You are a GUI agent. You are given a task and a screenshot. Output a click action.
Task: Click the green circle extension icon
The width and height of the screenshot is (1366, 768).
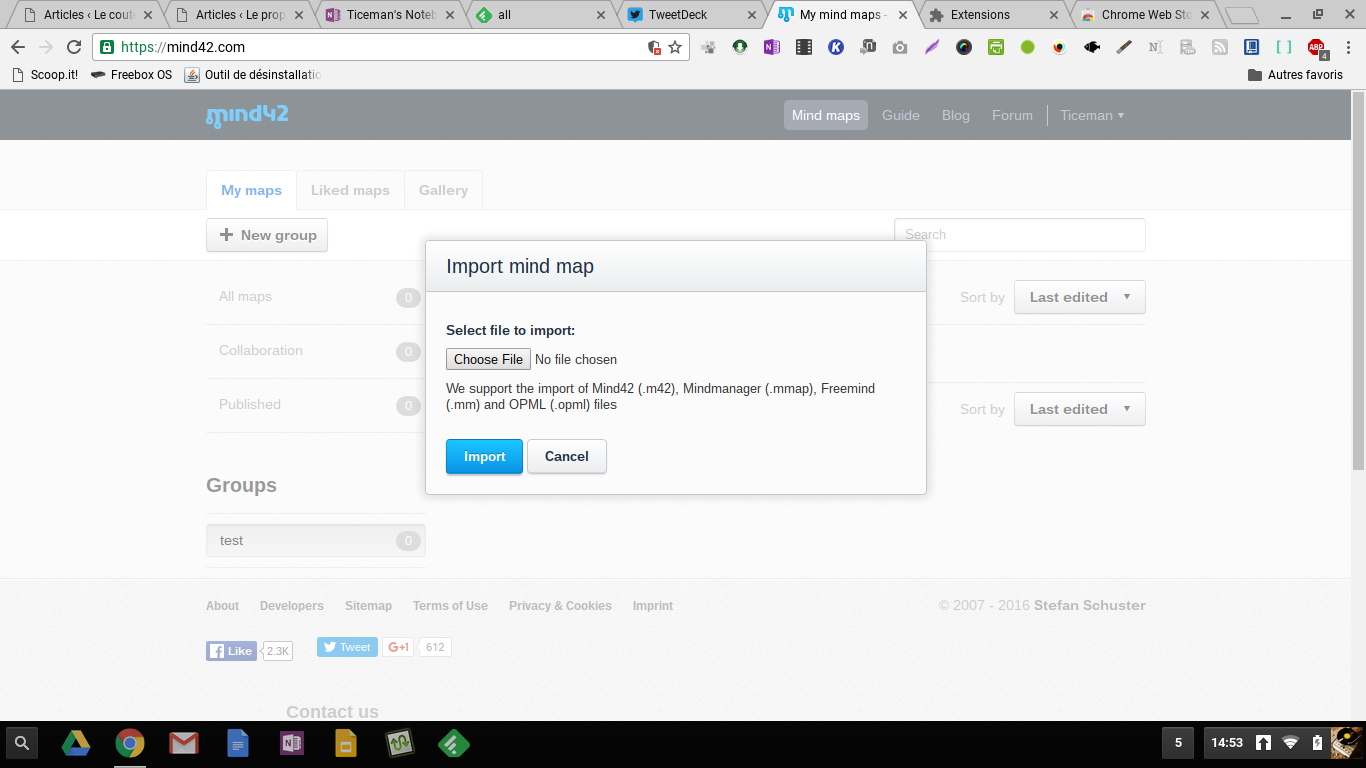click(x=1027, y=47)
